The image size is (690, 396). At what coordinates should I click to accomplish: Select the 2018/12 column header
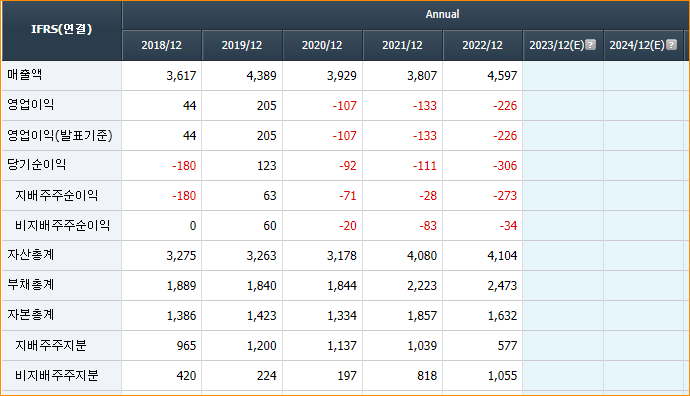[161, 45]
